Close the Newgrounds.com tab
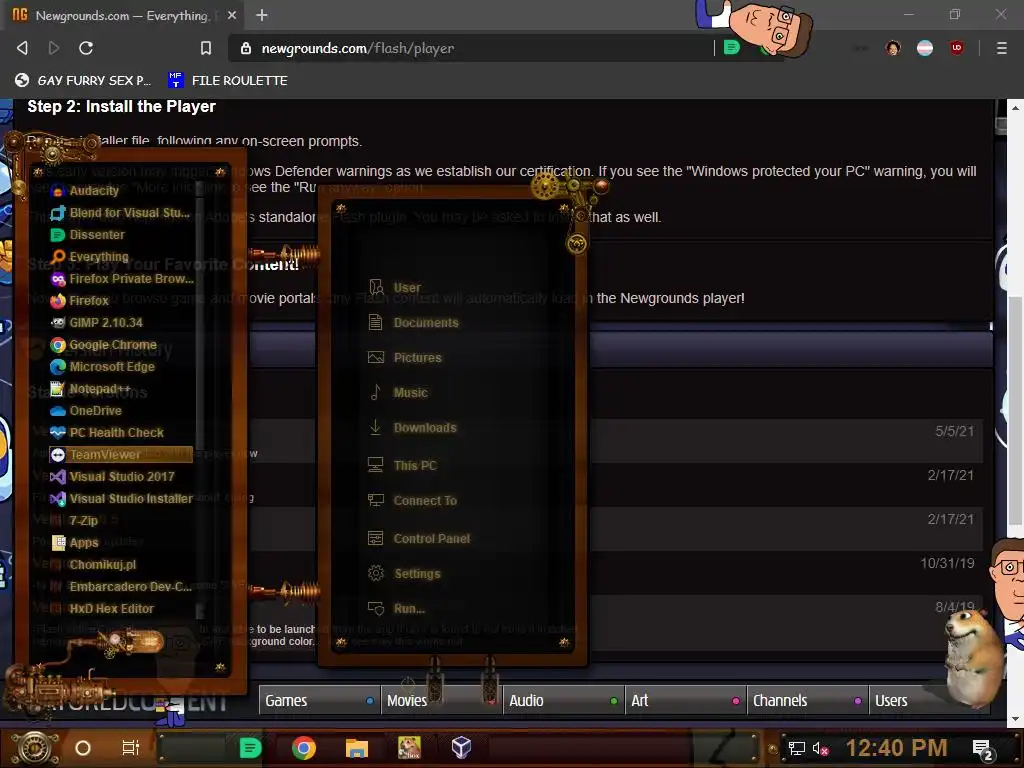Viewport: 1024px width, 768px height. 232,15
